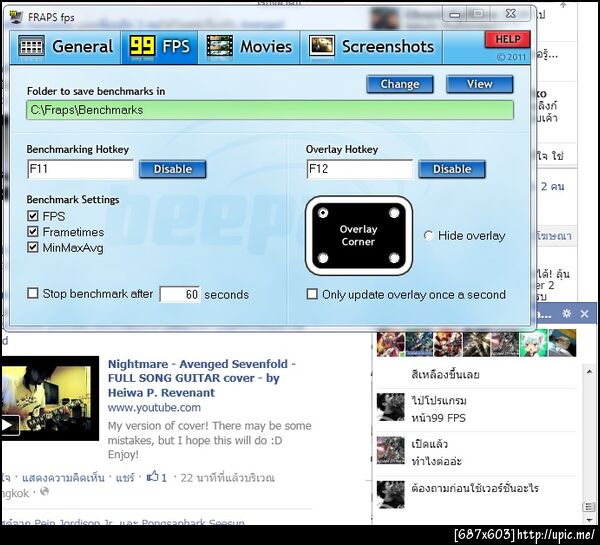Select bottom-left overlay corner
Viewport: 600px width, 545px height.
coord(323,258)
